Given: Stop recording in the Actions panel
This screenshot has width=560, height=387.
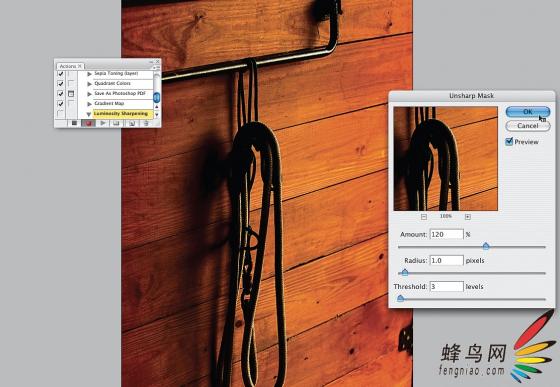Looking at the screenshot, I should pyautogui.click(x=74, y=123).
